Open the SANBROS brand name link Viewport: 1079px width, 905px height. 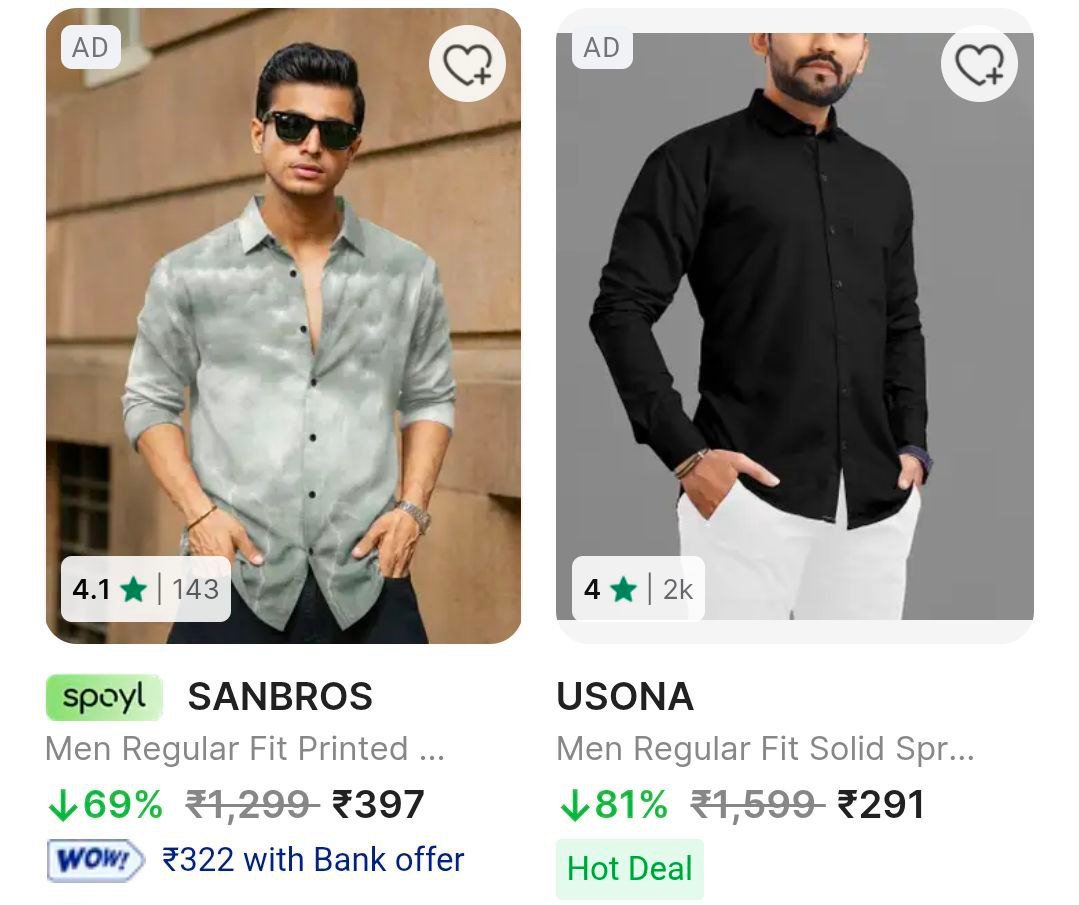(x=280, y=697)
